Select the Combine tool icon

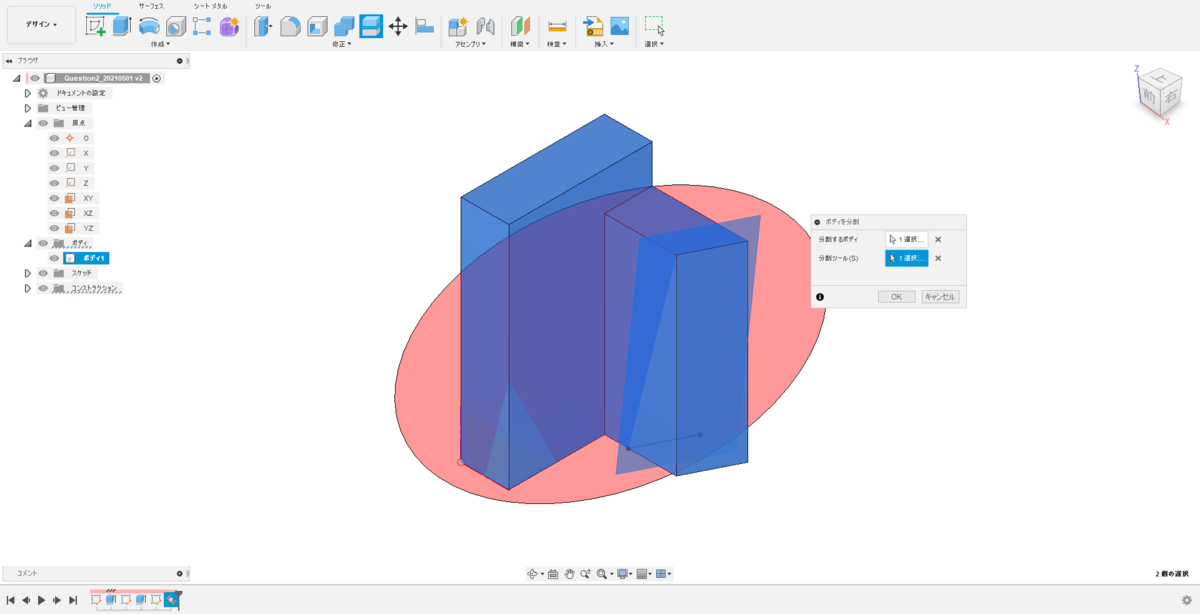(344, 27)
